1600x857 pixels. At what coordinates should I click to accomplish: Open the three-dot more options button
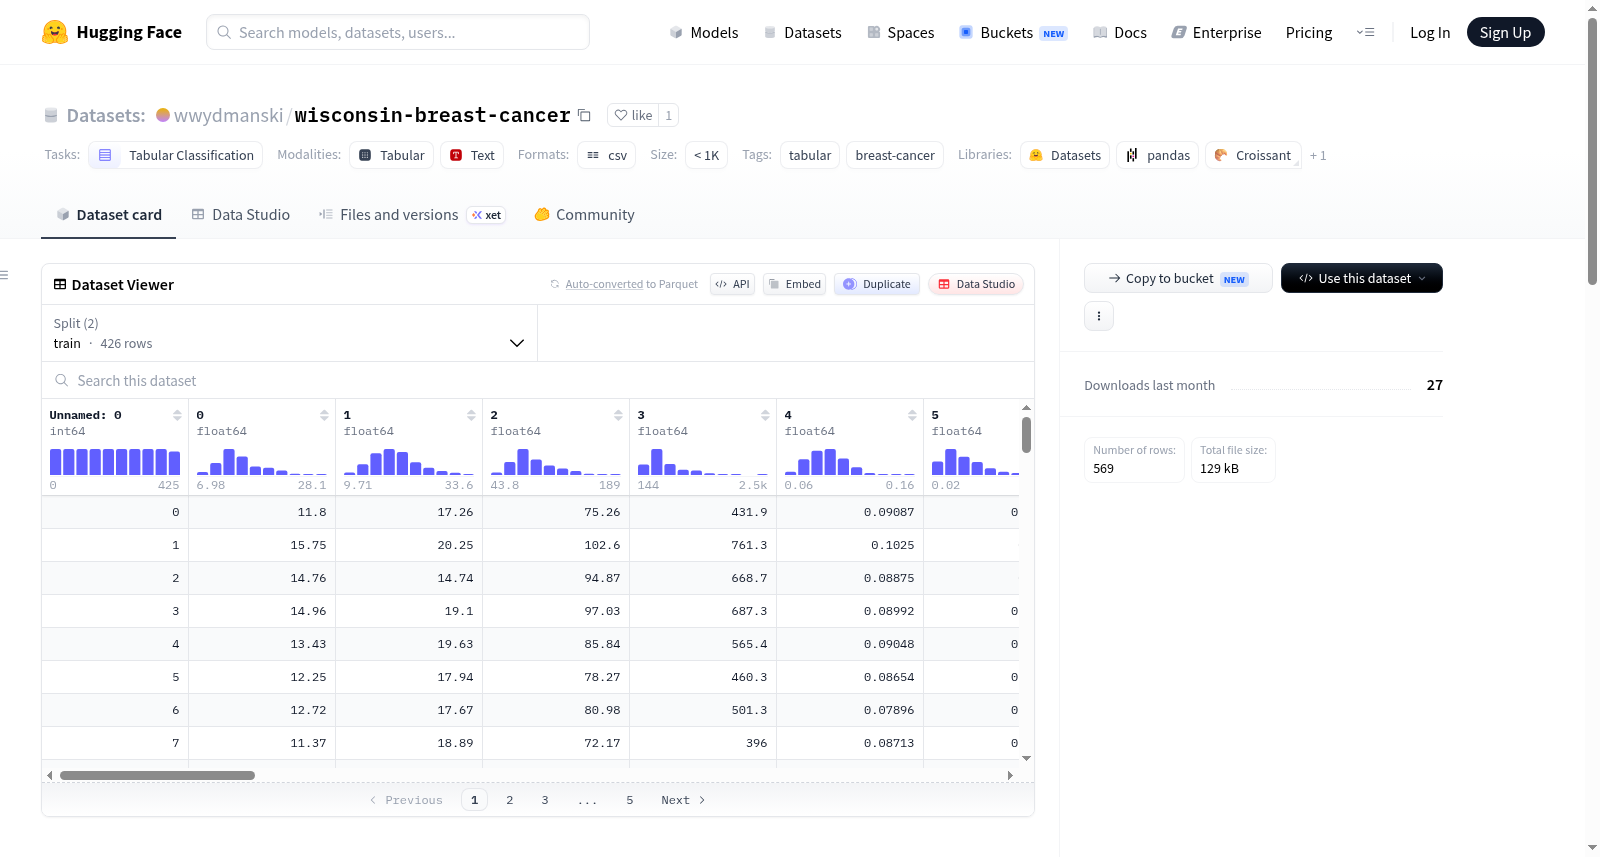point(1099,316)
